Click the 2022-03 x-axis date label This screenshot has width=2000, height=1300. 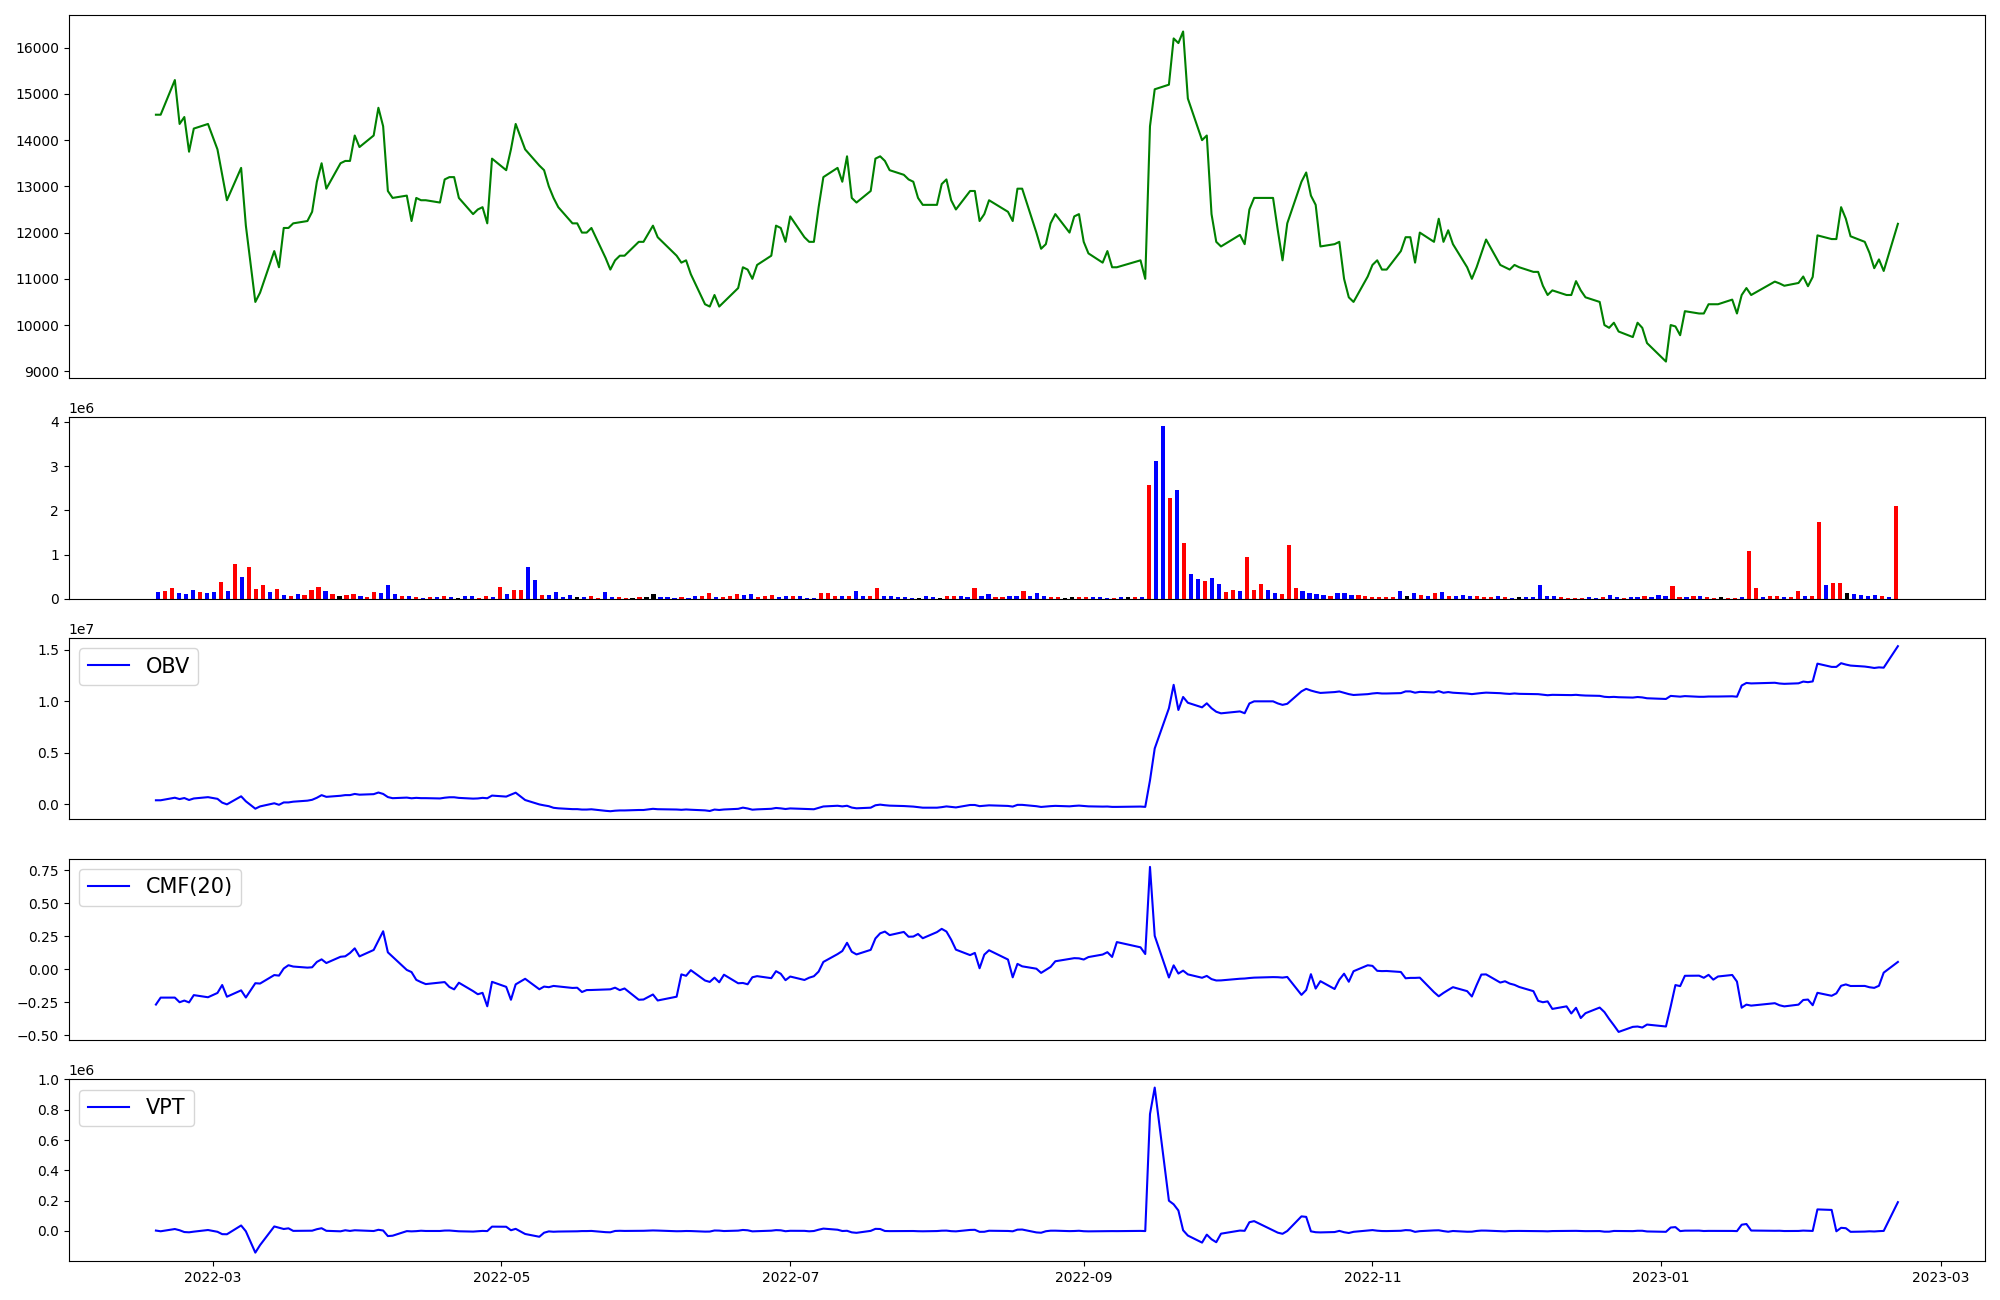[x=213, y=1277]
